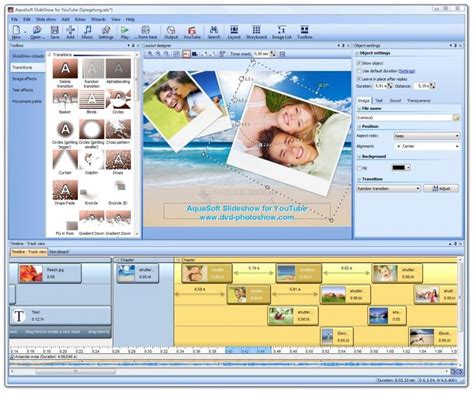The image size is (474, 393).
Task: Open the Music toolbar icon
Action: (x=87, y=32)
